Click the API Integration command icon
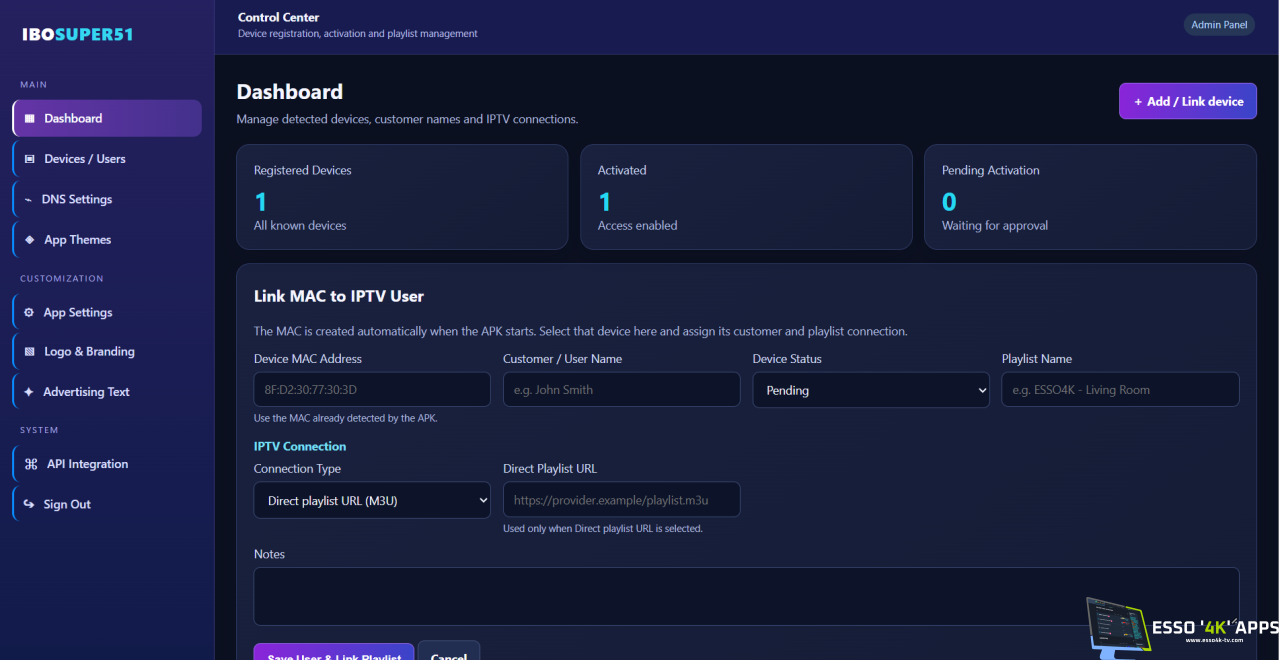This screenshot has height=660, width=1280. pos(31,464)
